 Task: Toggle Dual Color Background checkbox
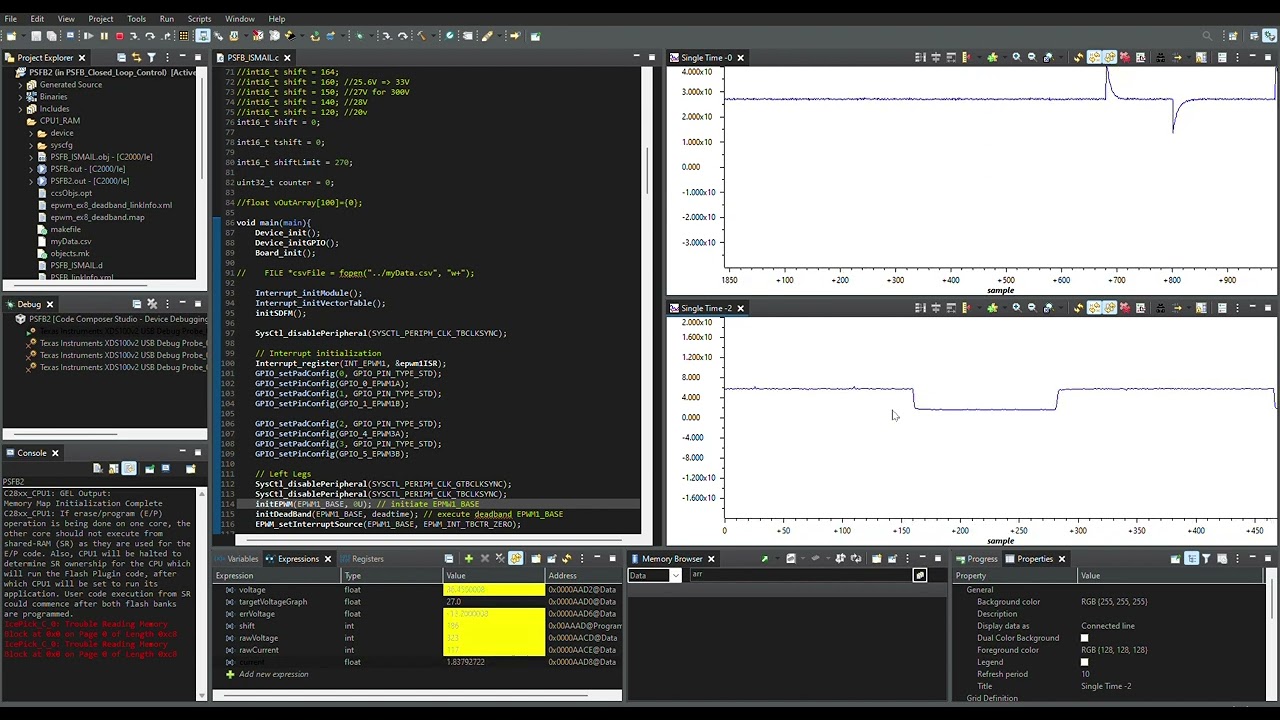[1084, 638]
